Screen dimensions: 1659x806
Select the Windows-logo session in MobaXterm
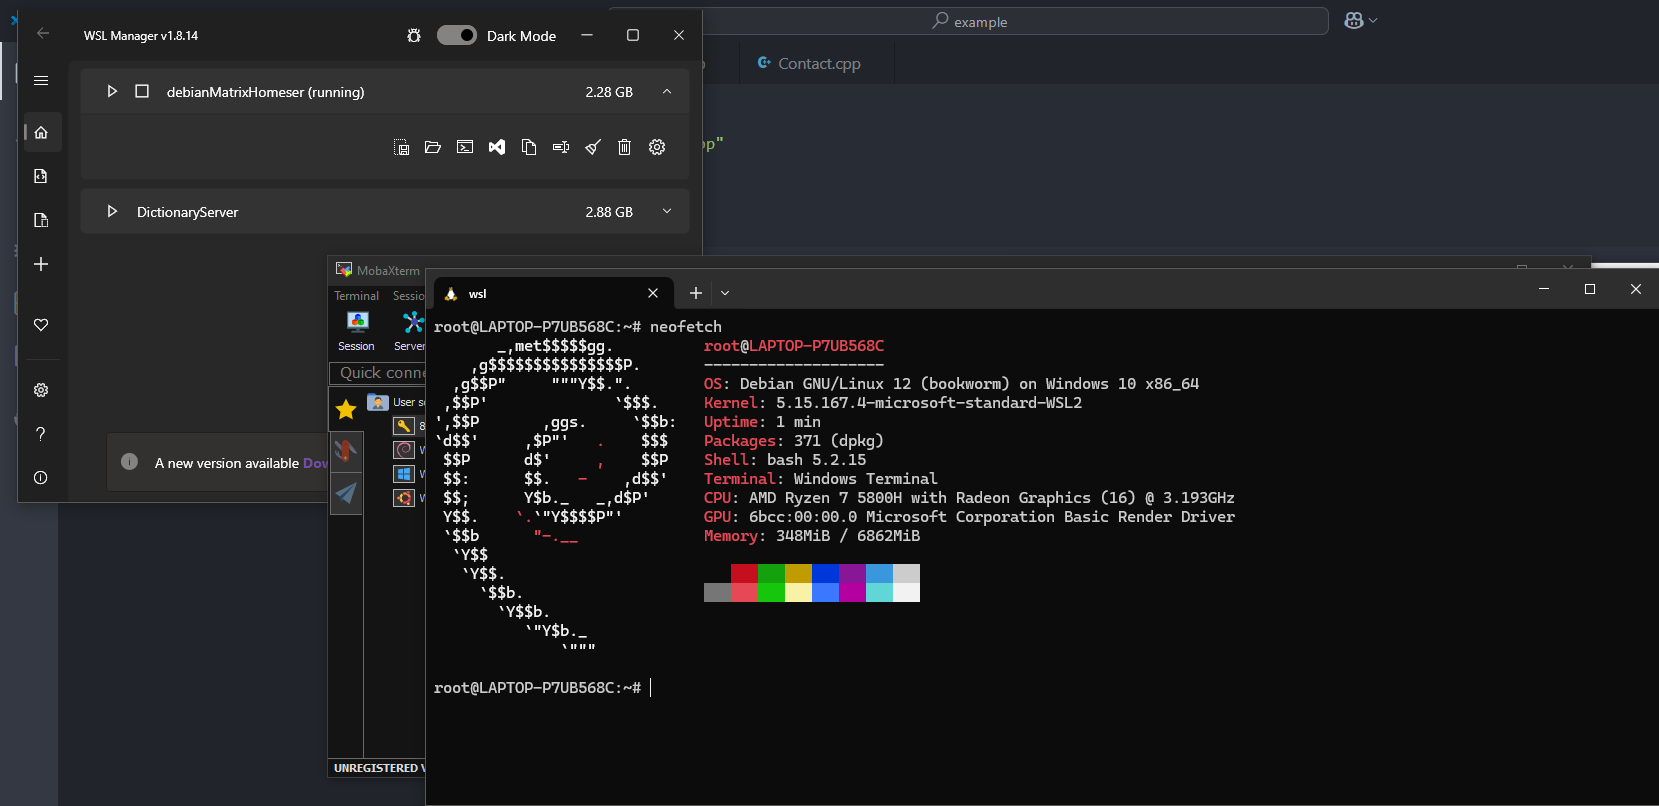click(404, 474)
